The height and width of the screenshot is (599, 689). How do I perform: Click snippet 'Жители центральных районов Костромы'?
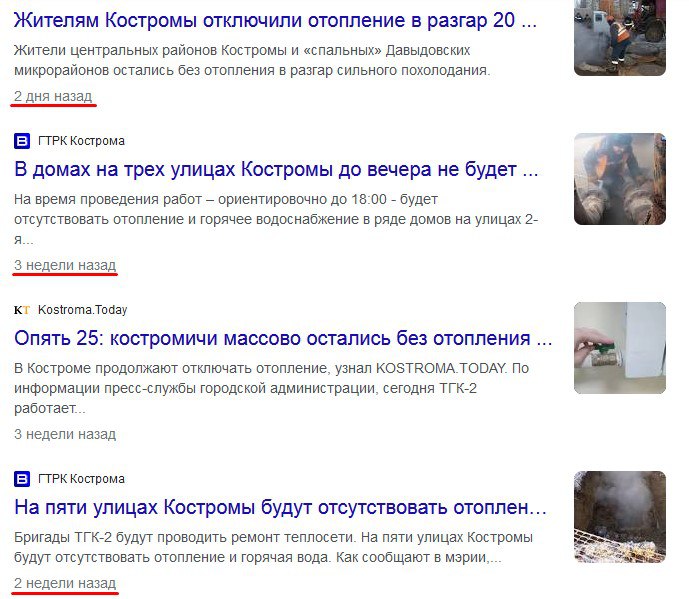(252, 60)
